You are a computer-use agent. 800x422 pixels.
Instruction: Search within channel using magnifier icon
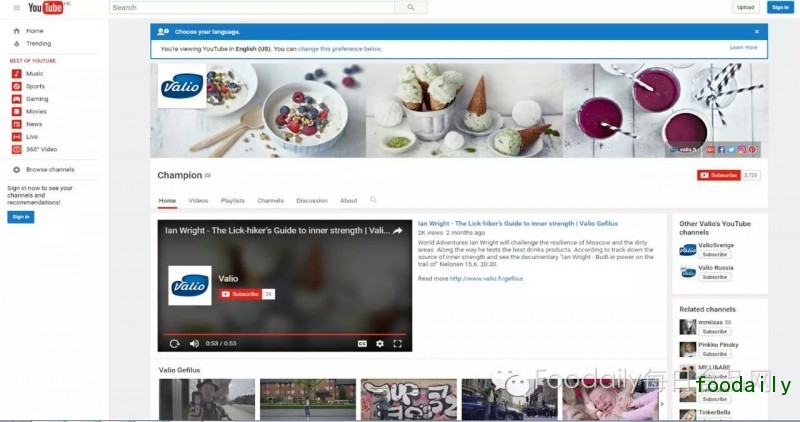(374, 200)
